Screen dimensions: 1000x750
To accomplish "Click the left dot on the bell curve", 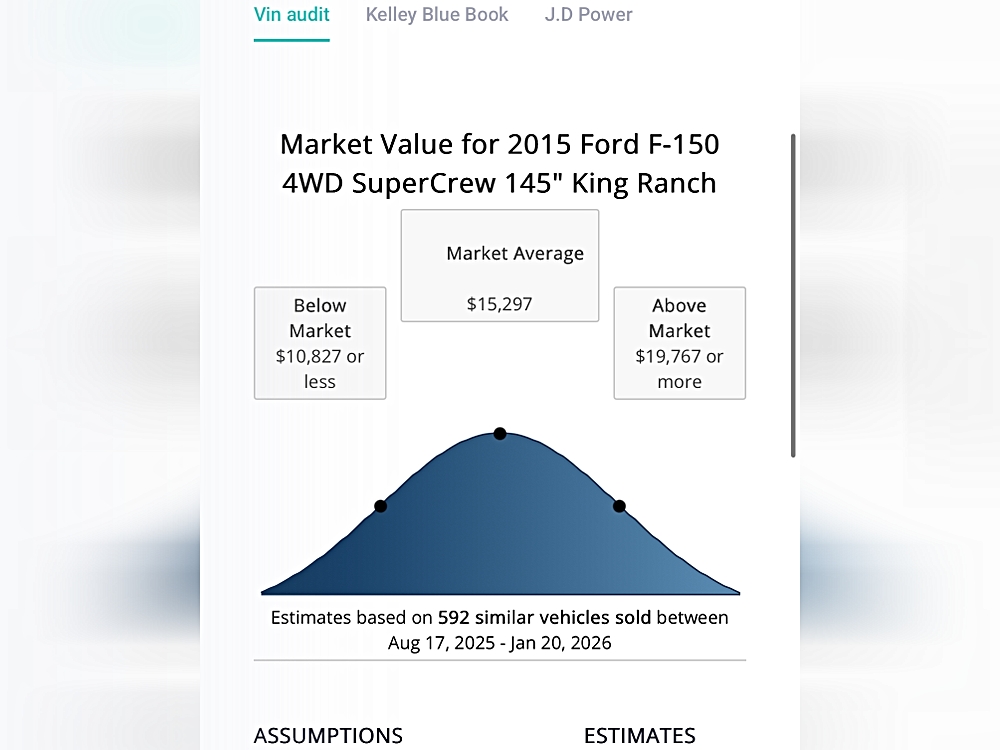I will (x=380, y=506).
